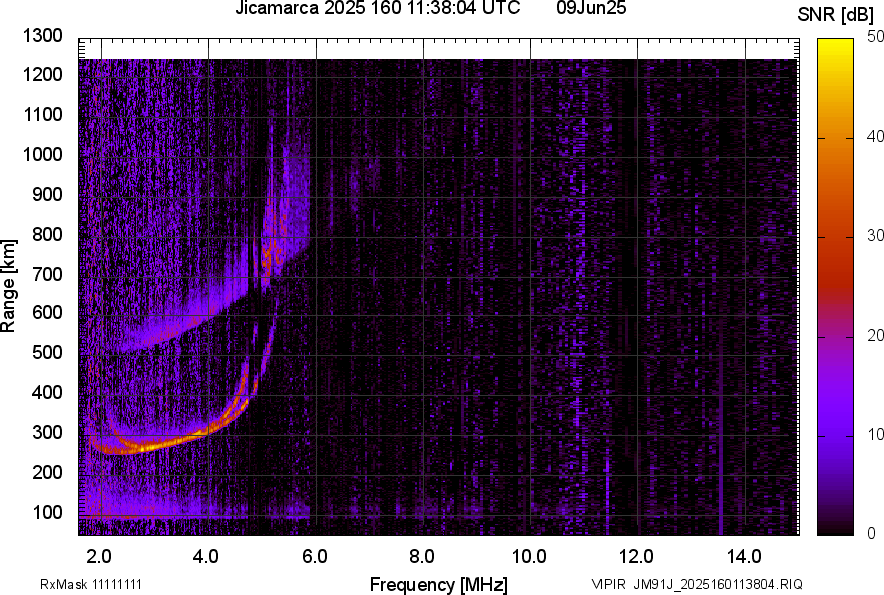Click range tick label '1000'
Screen dimensions: 884x595
[42, 154]
